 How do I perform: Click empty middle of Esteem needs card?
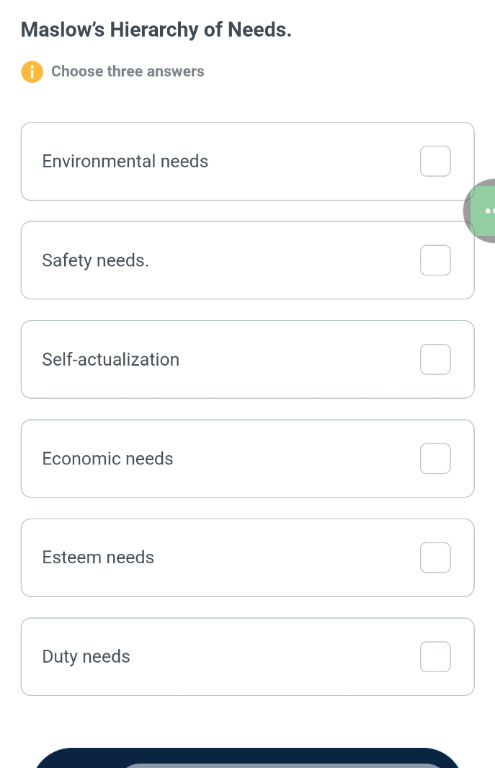pos(286,557)
